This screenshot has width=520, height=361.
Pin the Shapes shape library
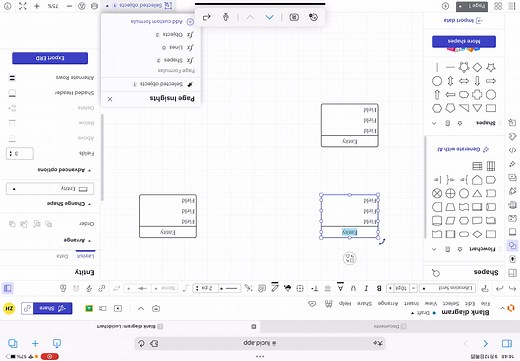pos(460,123)
